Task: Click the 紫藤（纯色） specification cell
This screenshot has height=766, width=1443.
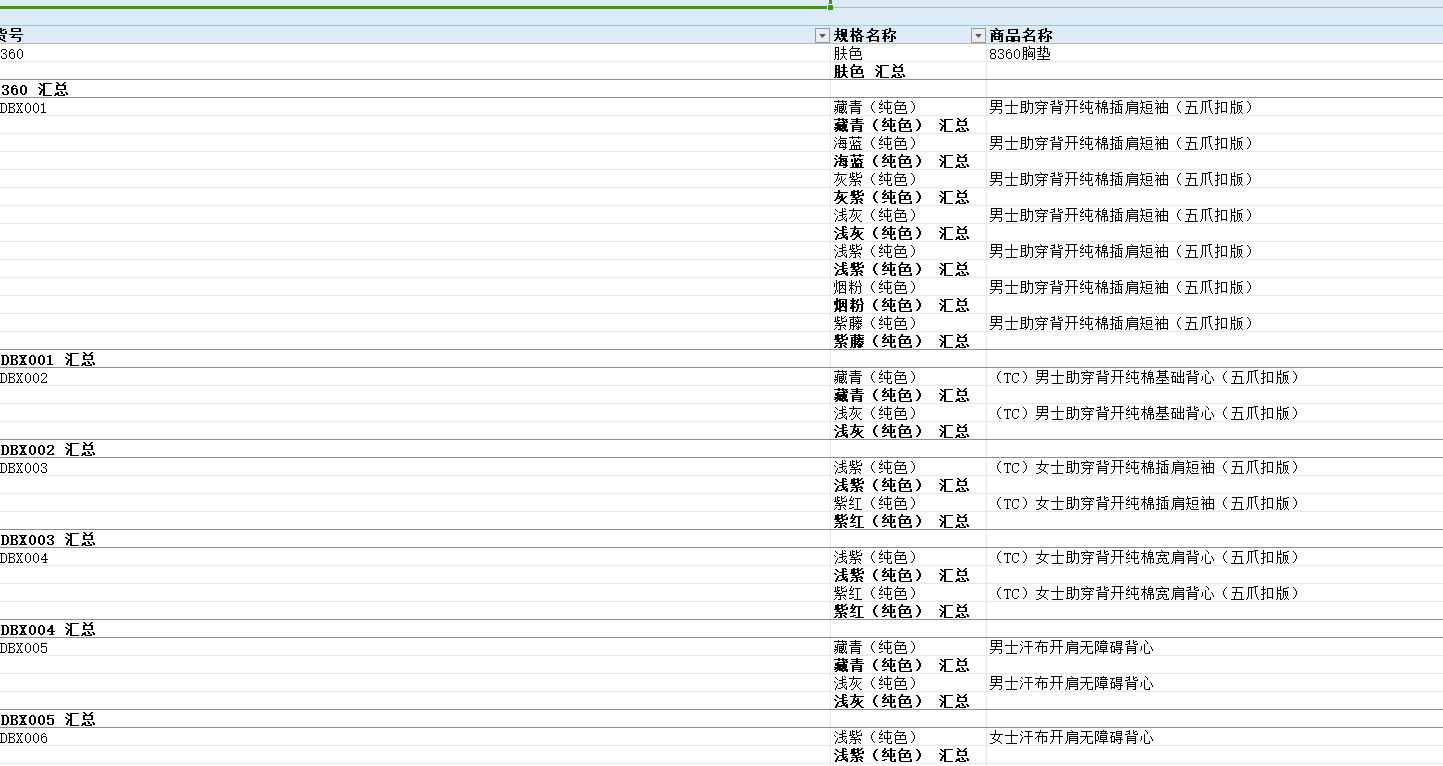Action: pyautogui.click(x=875, y=324)
